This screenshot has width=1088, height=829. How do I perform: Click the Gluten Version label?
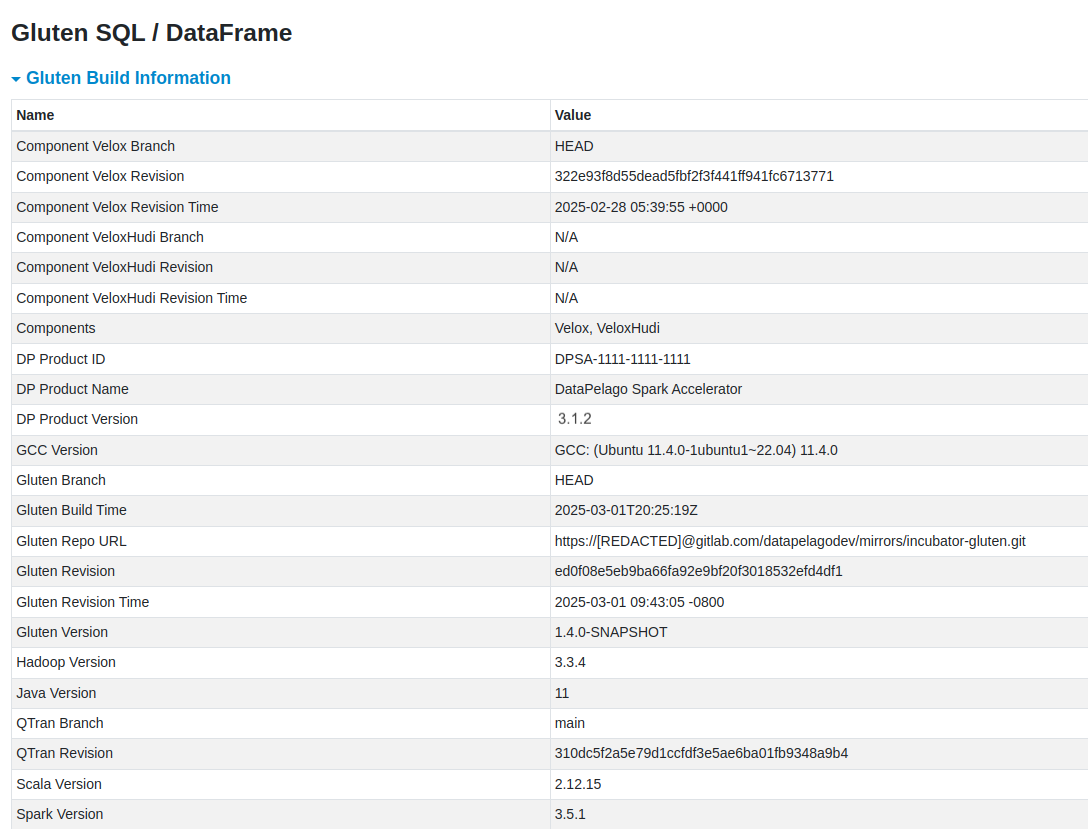click(62, 632)
